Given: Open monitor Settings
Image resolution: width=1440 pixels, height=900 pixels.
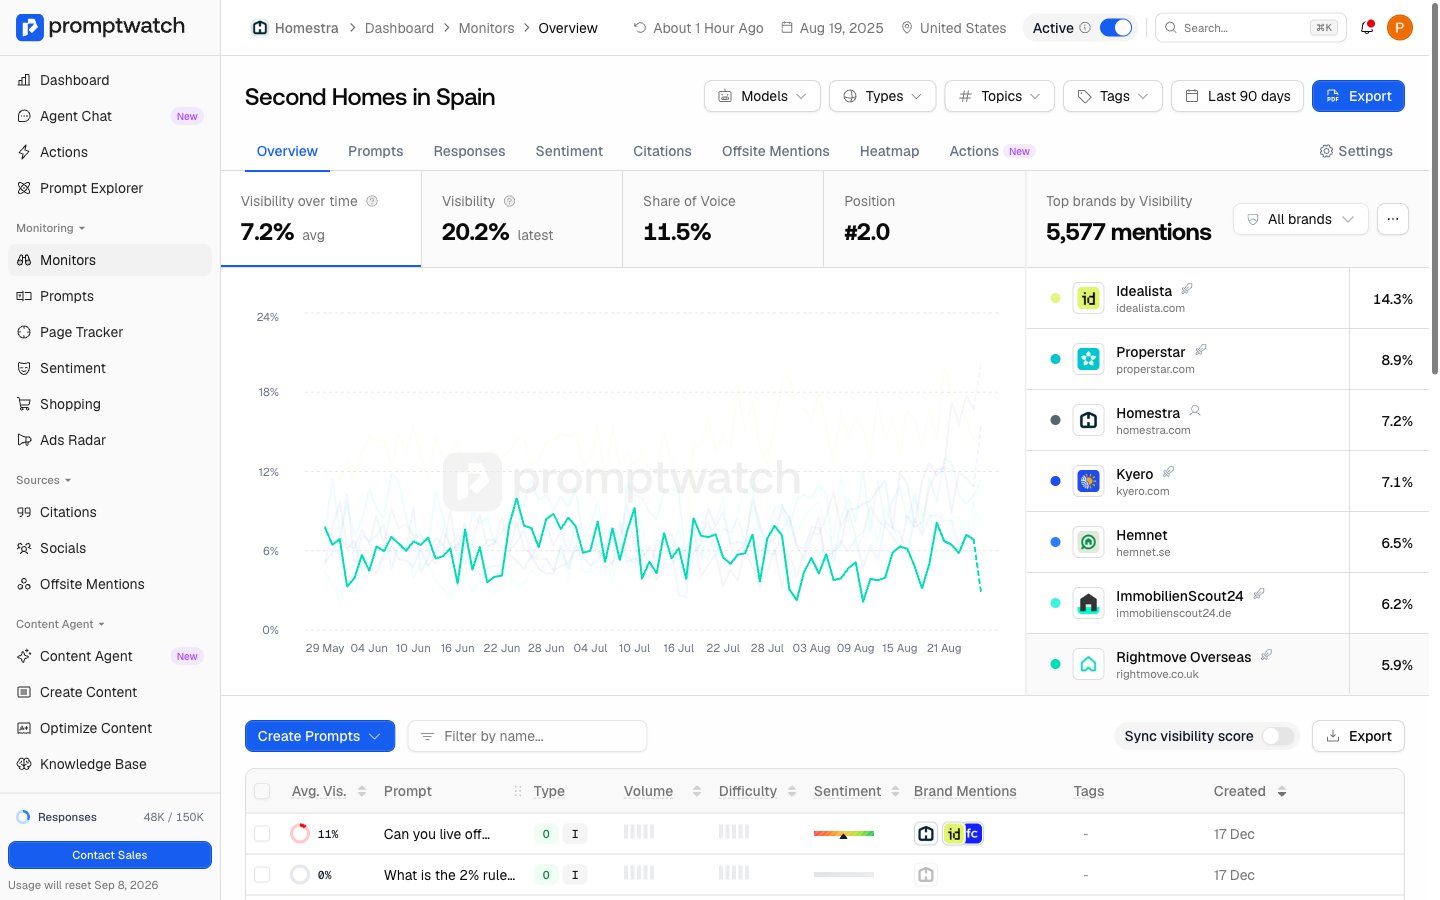Looking at the screenshot, I should click(1356, 151).
